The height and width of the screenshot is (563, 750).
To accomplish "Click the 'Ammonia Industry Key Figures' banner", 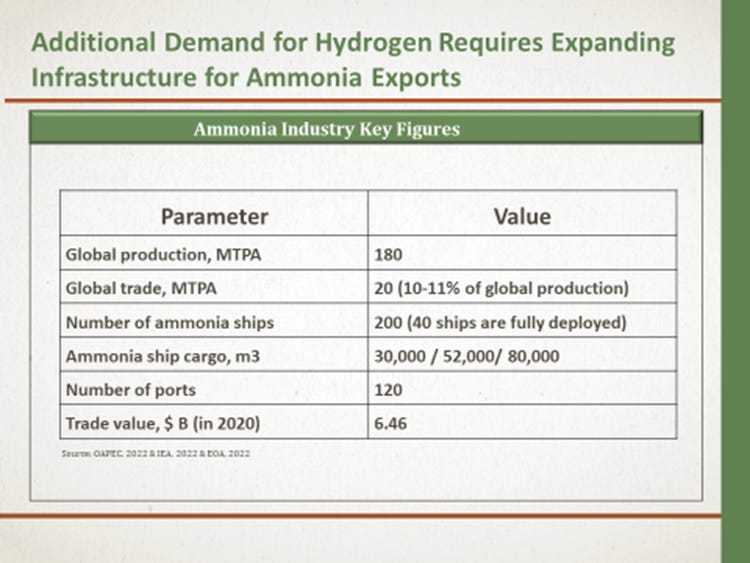I will [x=366, y=128].
